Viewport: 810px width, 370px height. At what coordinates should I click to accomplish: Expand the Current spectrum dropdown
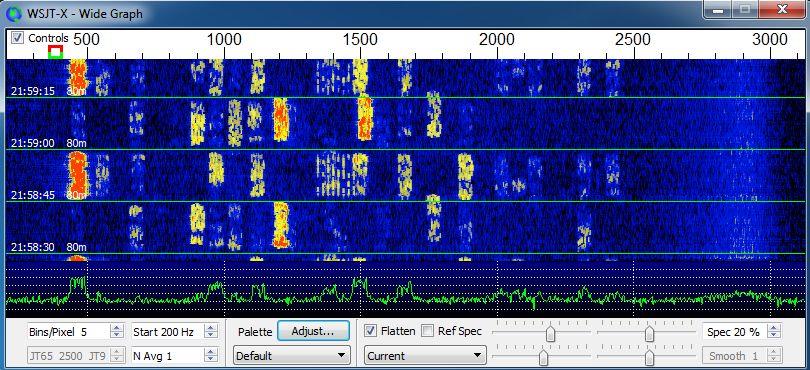click(x=425, y=356)
